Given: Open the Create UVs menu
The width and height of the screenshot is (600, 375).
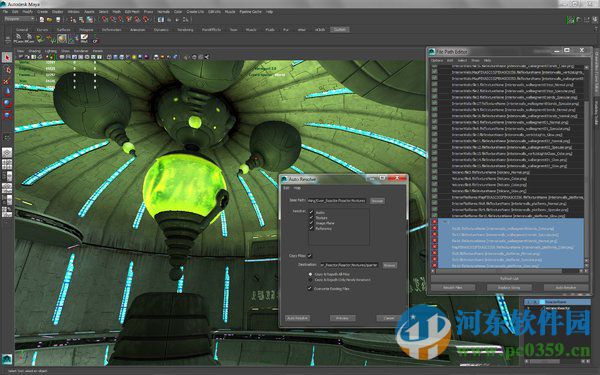Looking at the screenshot, I should 195,12.
